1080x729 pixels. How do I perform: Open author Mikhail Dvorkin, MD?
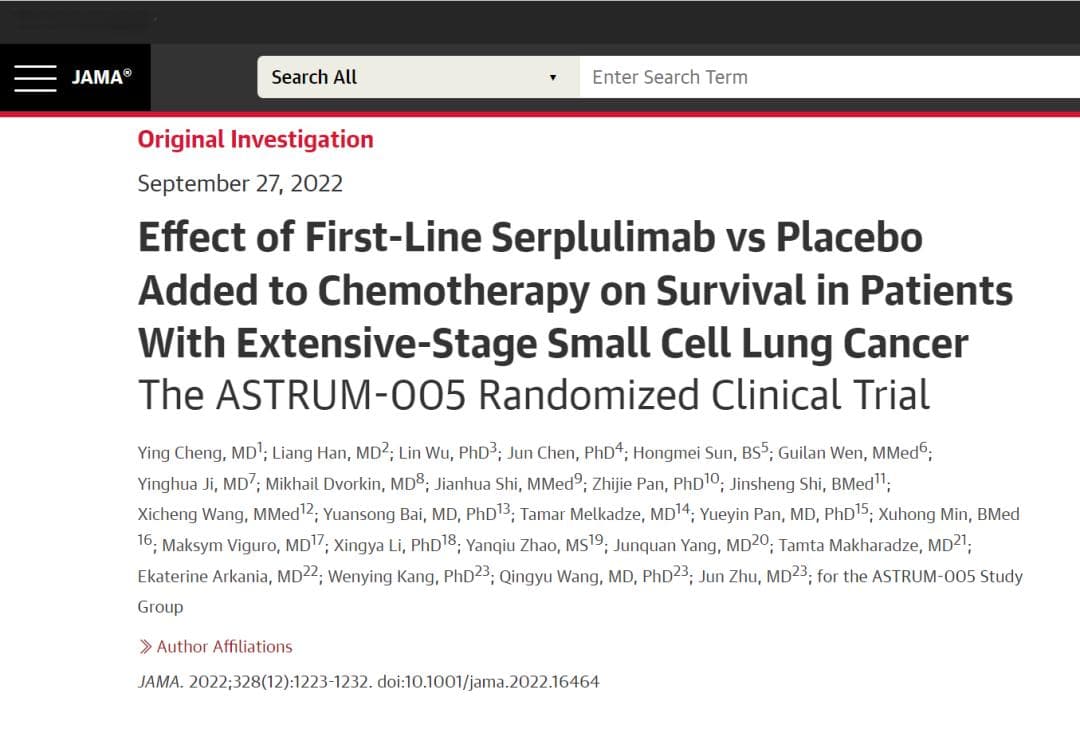pyautogui.click(x=340, y=484)
